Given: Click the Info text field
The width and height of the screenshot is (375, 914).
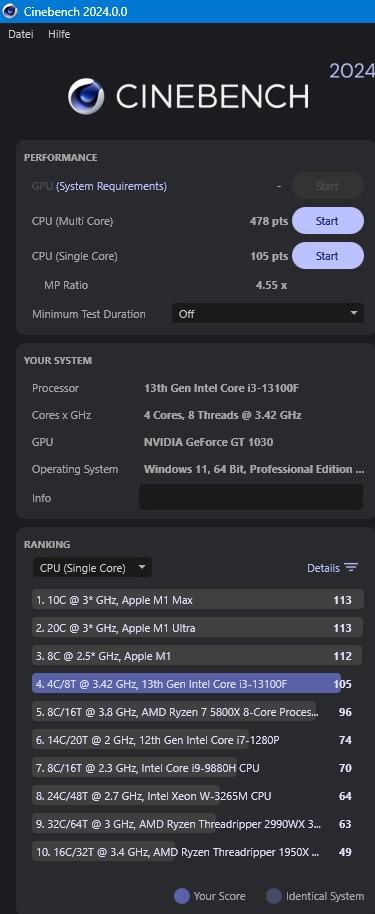Looking at the screenshot, I should (x=251, y=497).
